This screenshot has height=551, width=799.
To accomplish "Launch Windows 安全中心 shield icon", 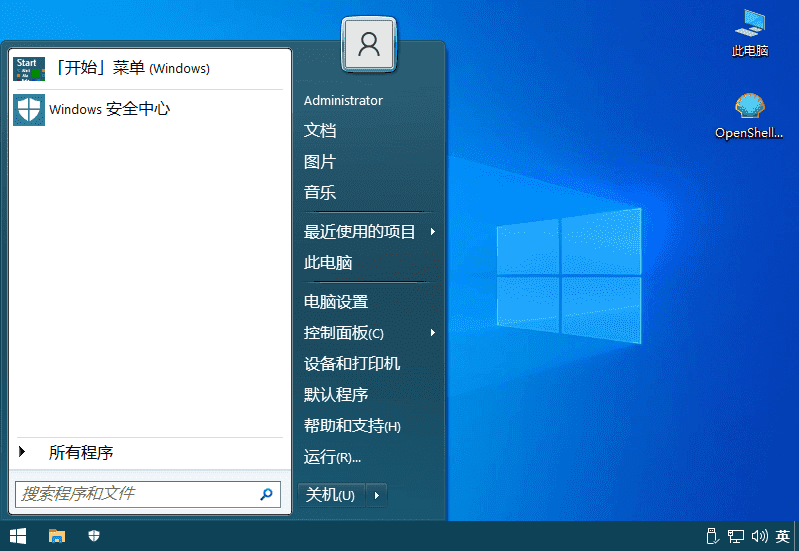I will [x=29, y=109].
